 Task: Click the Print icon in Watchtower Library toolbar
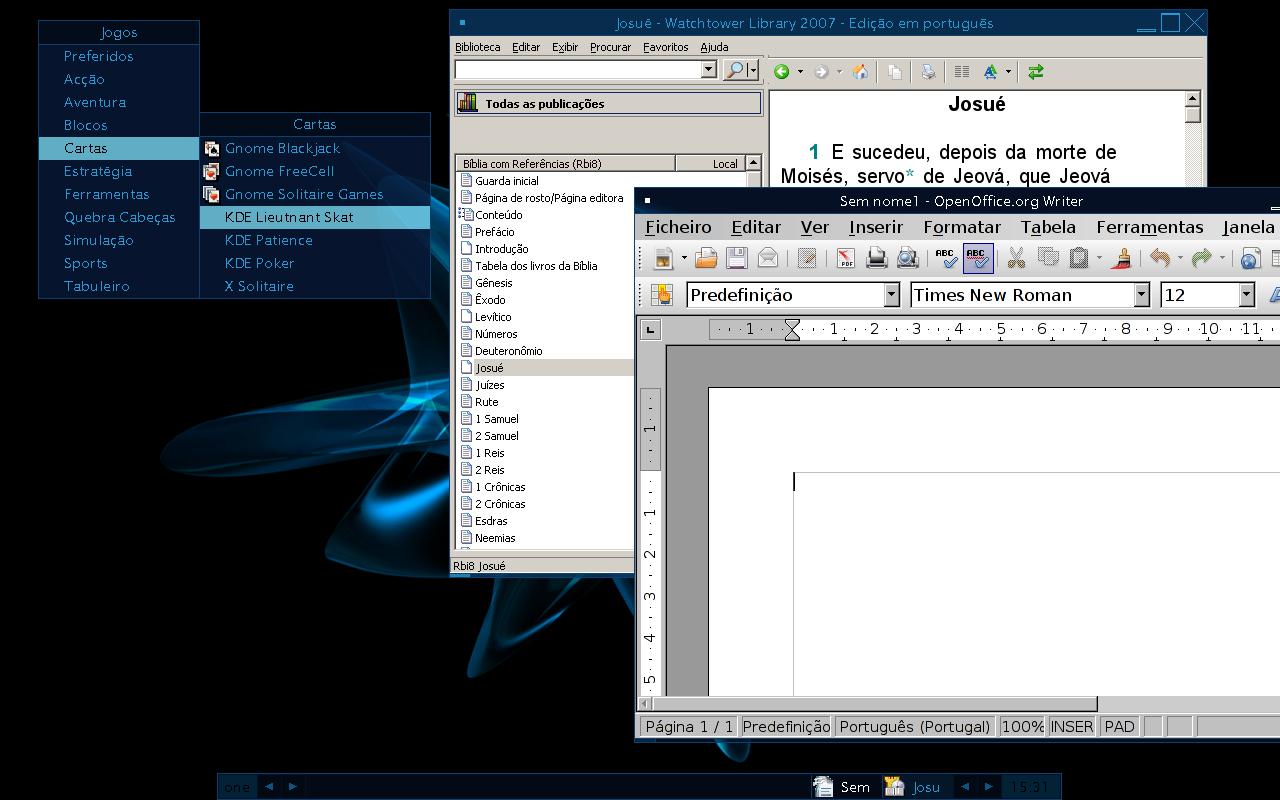[x=928, y=71]
